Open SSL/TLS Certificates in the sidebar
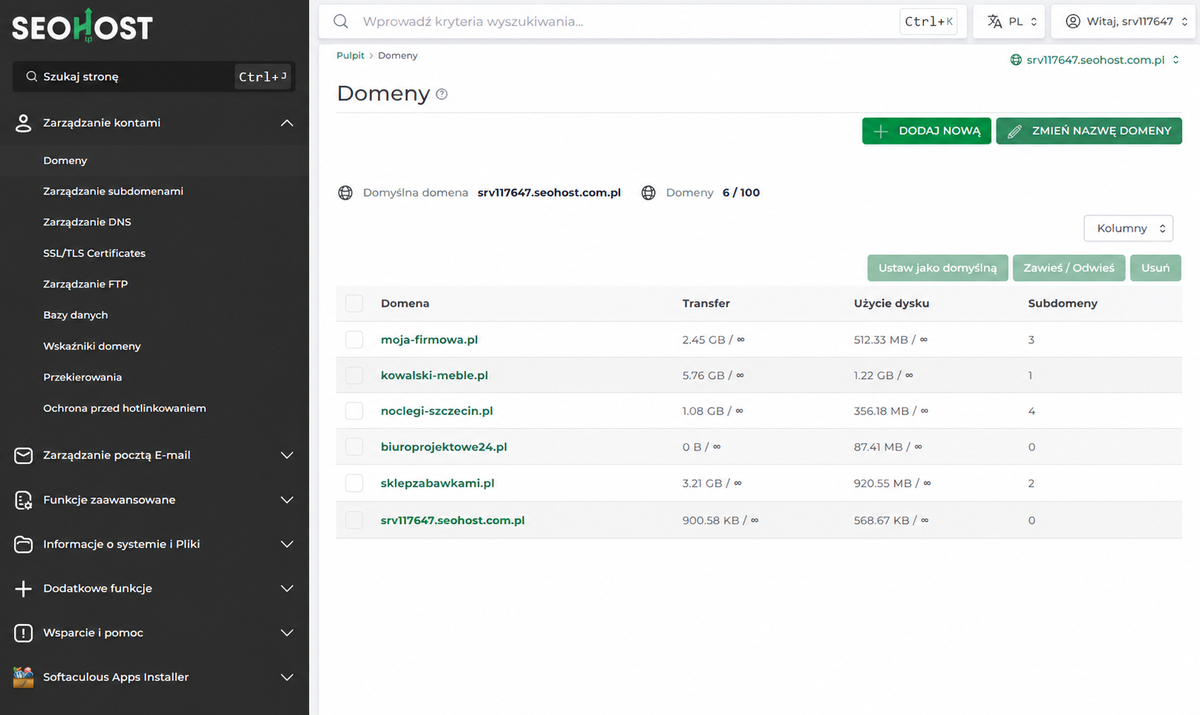Viewport: 1200px width, 715px height. (x=94, y=253)
